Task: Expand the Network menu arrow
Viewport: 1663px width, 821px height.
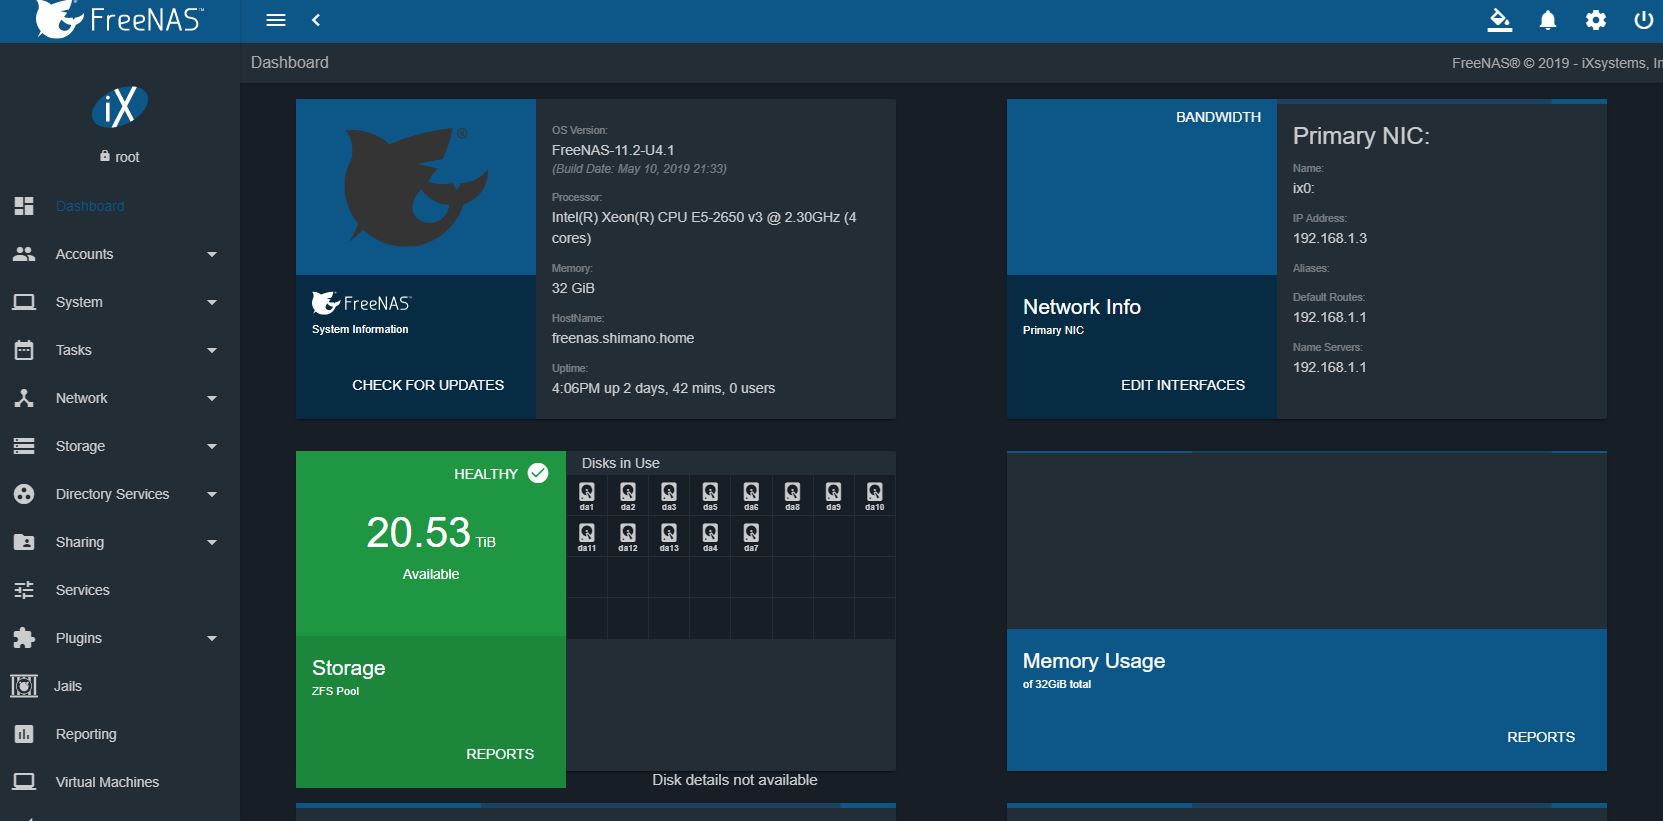Action: click(x=212, y=399)
